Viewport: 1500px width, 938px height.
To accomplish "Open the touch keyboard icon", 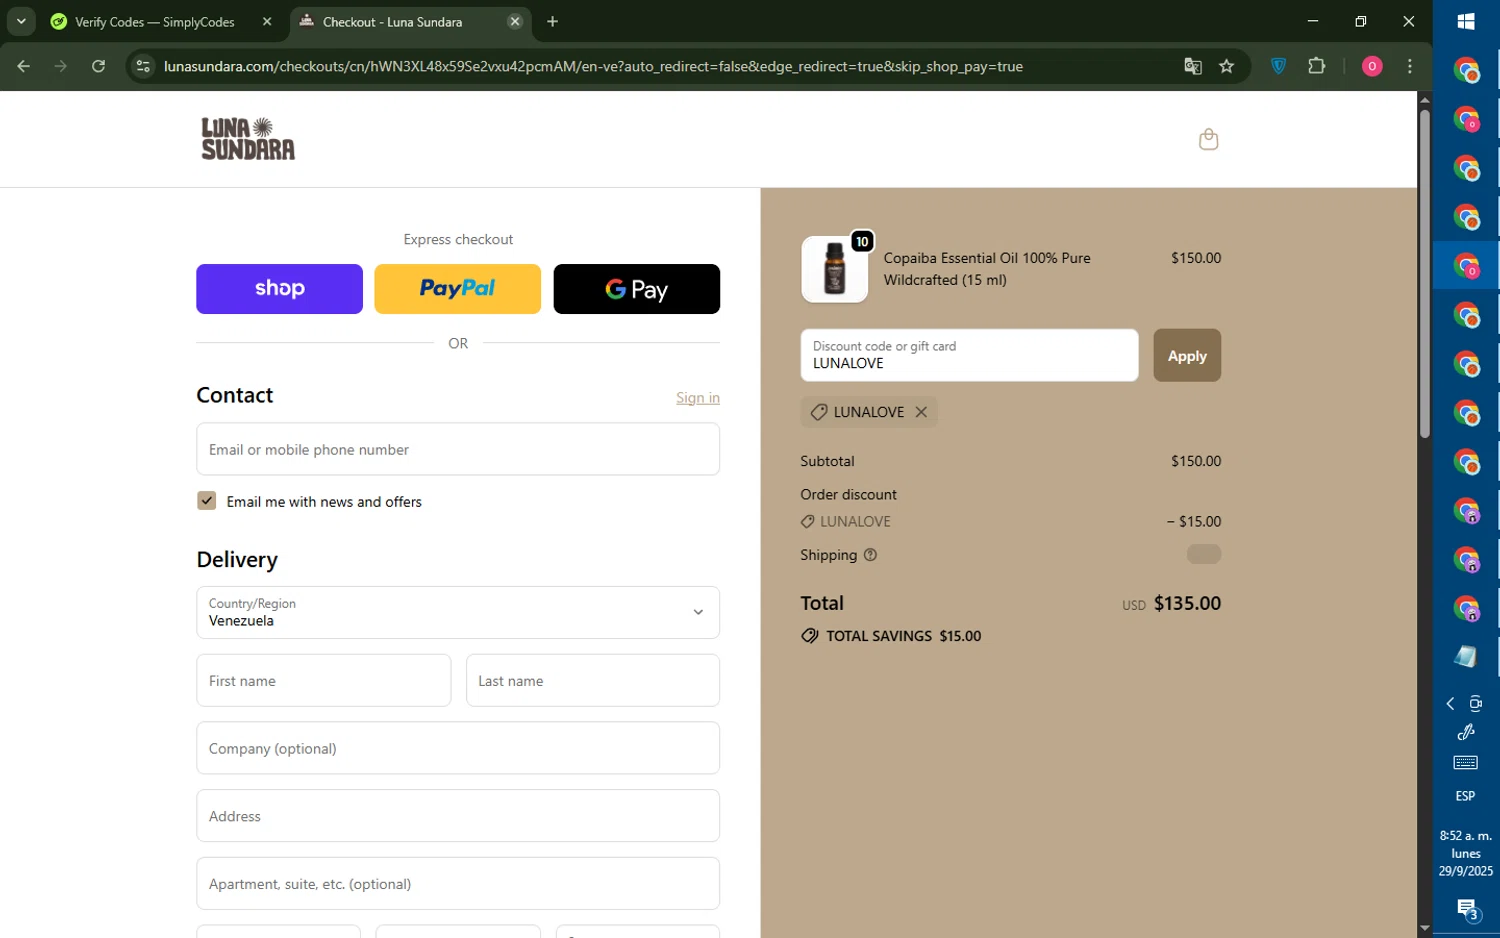I will tap(1466, 763).
